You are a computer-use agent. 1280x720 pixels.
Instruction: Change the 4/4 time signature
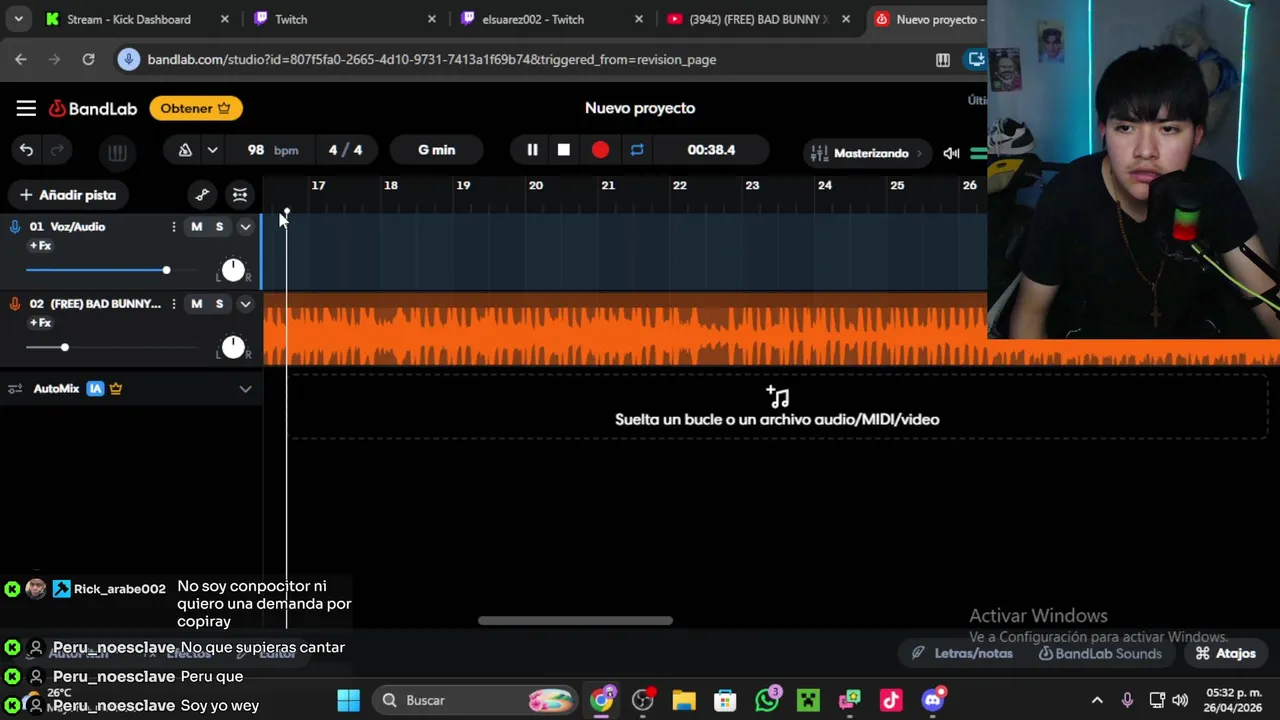pos(345,150)
